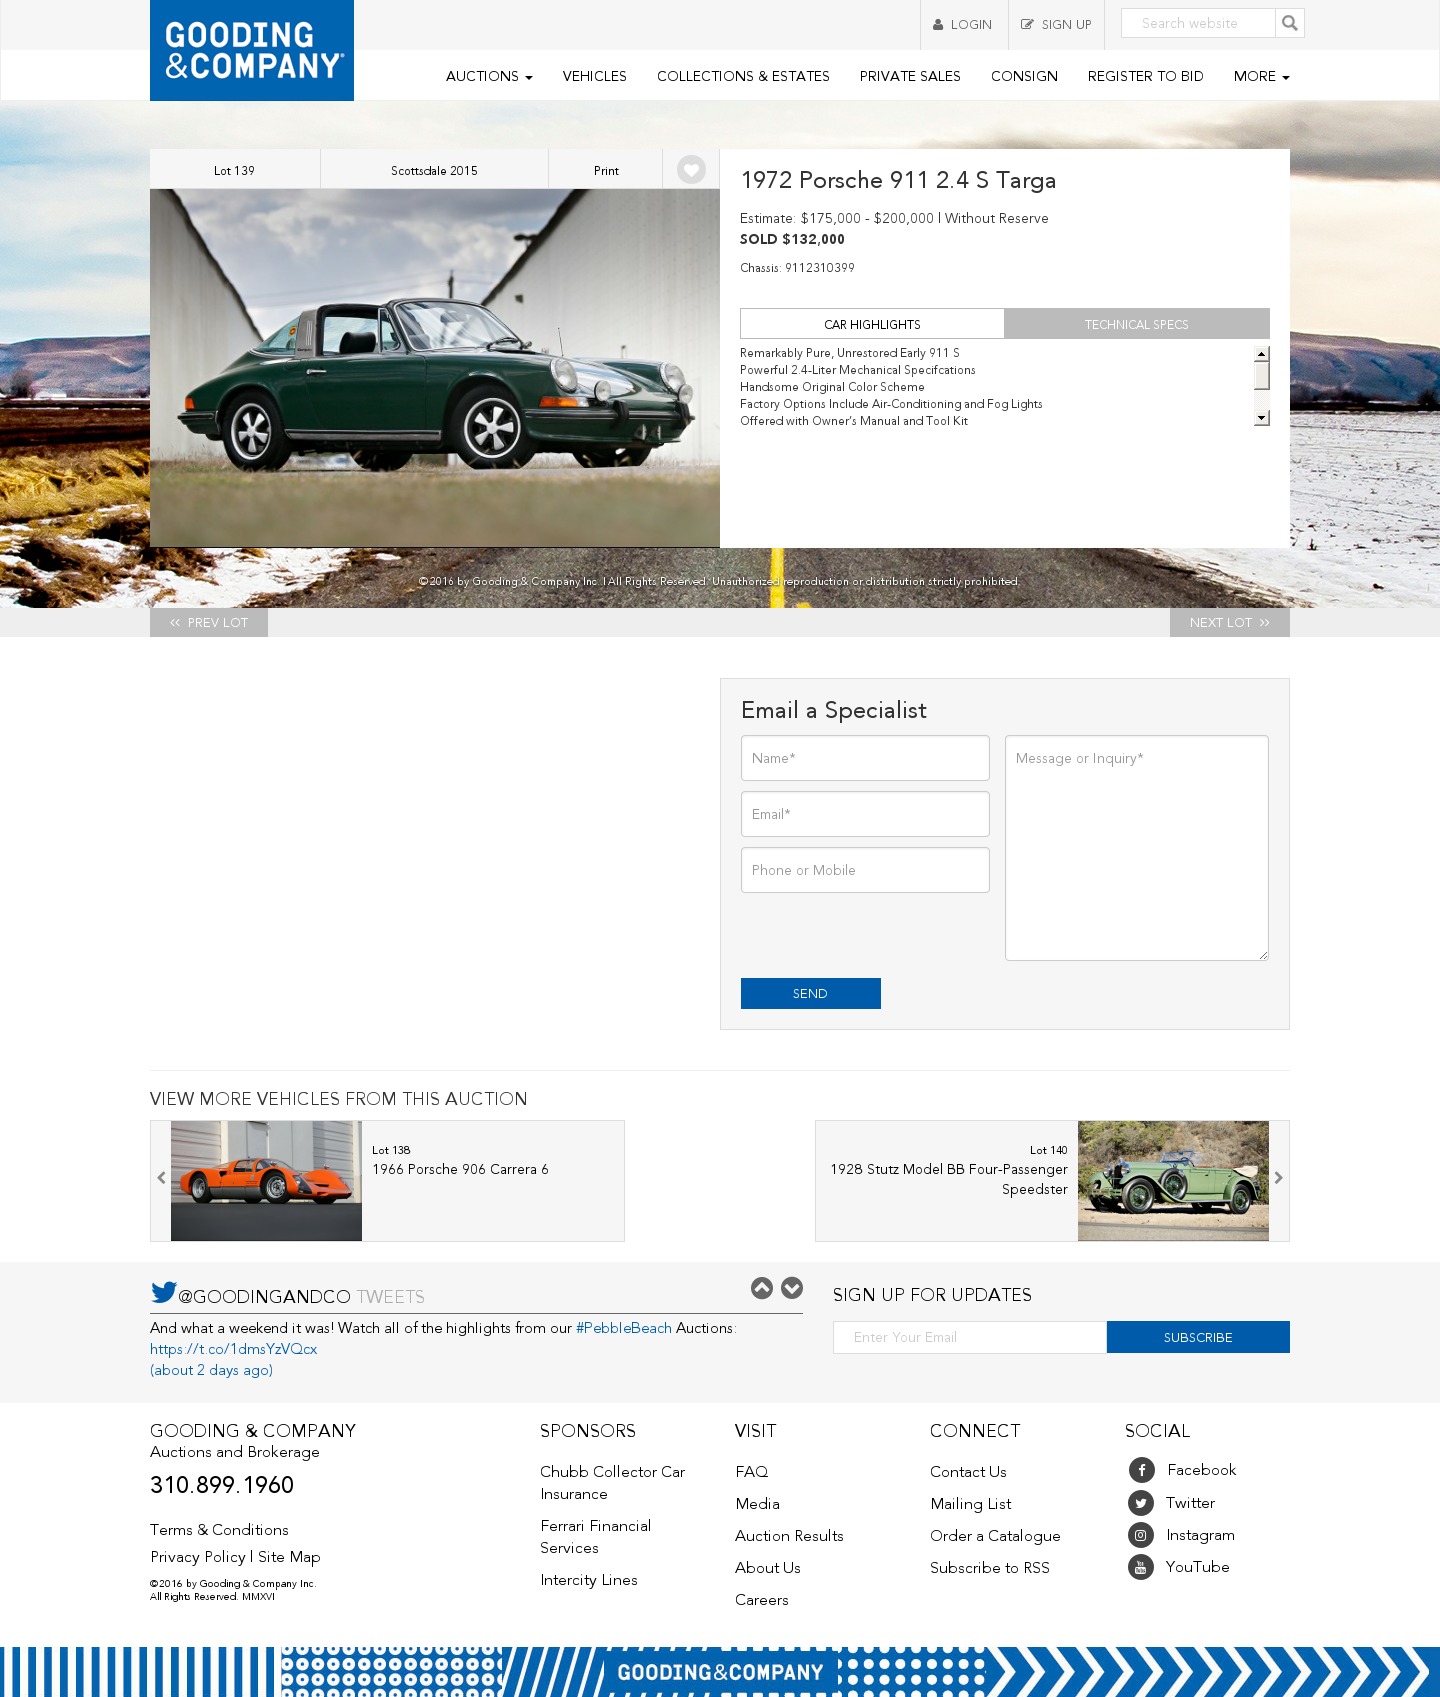Image resolution: width=1440 pixels, height=1697 pixels.
Task: Open the FAQ link
Action: pyautogui.click(x=752, y=1472)
